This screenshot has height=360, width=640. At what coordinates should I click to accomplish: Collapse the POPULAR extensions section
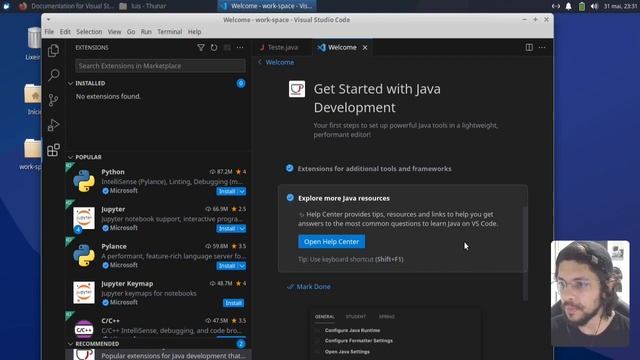[x=71, y=157]
